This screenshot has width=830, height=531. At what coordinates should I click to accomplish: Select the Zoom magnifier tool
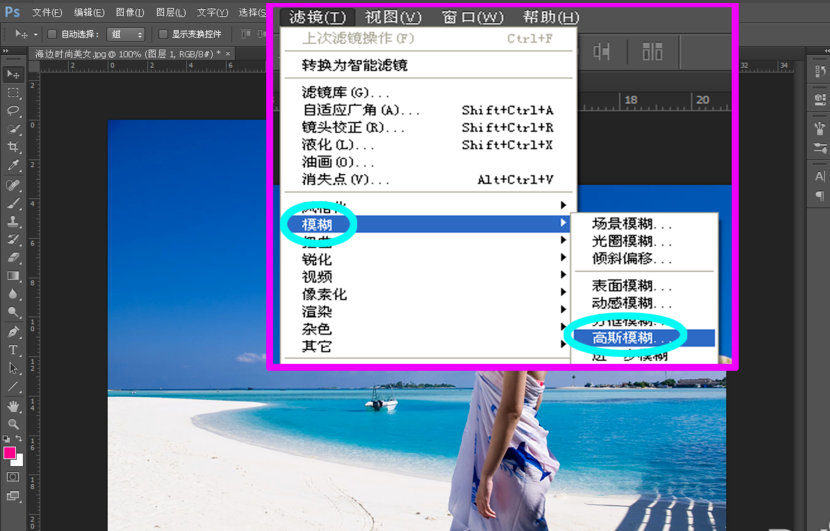[13, 424]
